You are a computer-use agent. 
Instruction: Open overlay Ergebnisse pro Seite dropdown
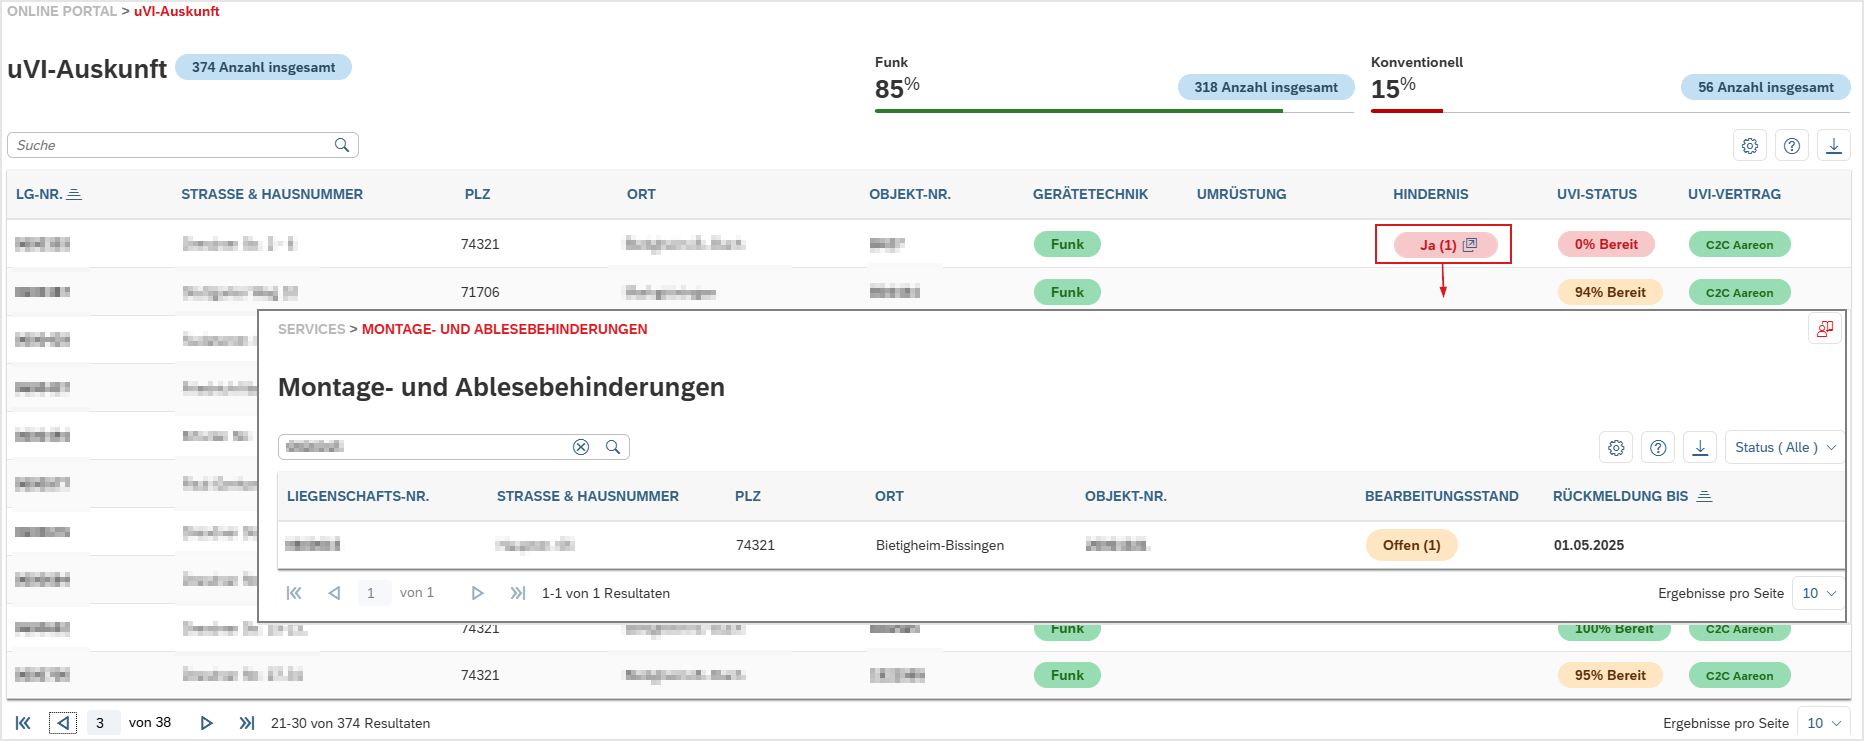1819,593
